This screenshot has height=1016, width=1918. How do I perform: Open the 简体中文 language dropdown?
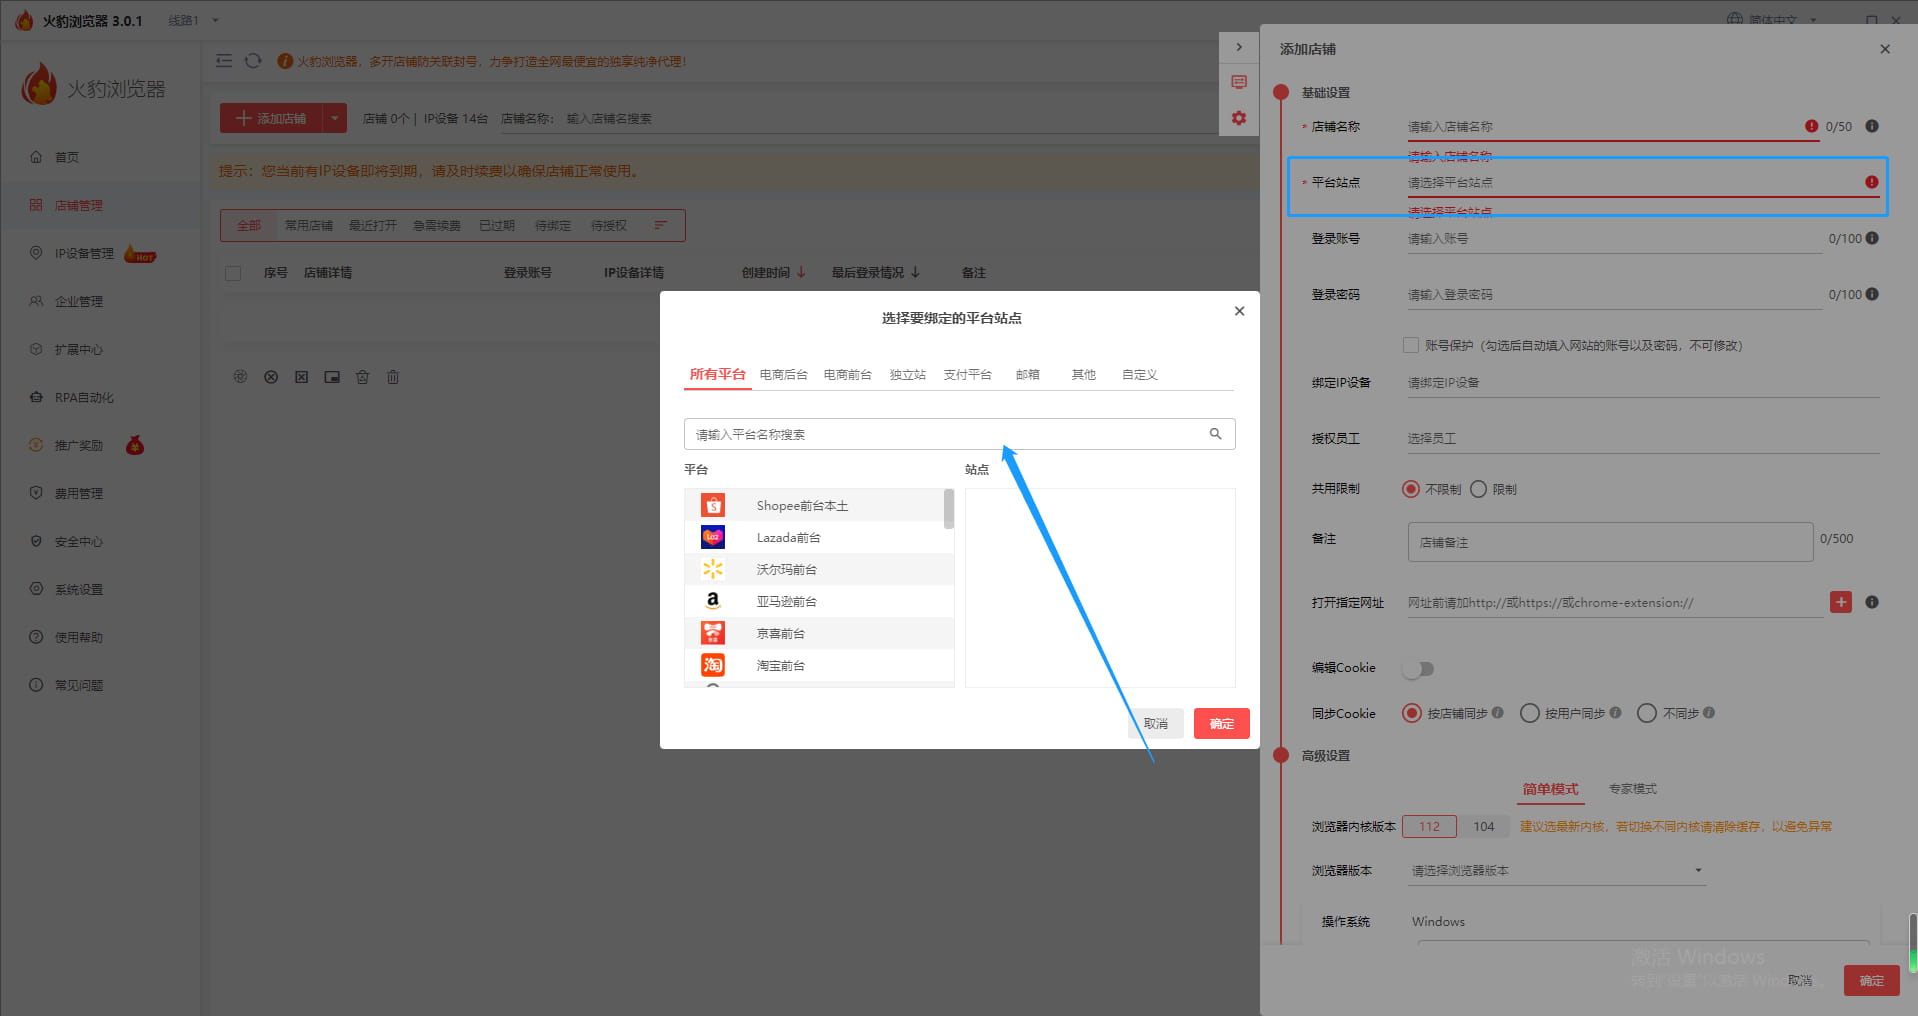[1774, 18]
